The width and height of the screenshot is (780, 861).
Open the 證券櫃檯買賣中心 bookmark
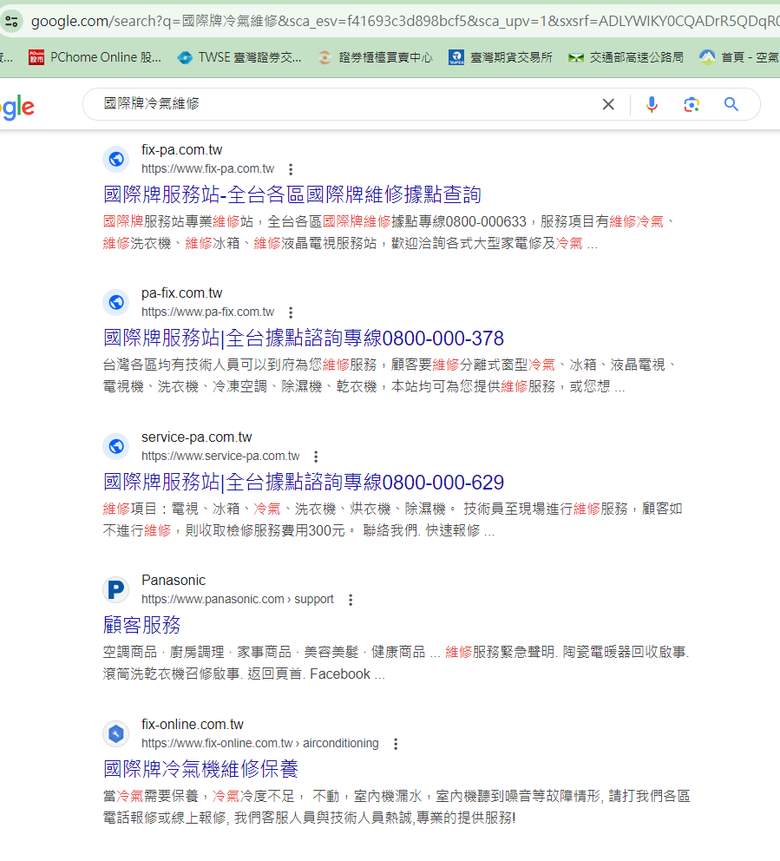(375, 57)
